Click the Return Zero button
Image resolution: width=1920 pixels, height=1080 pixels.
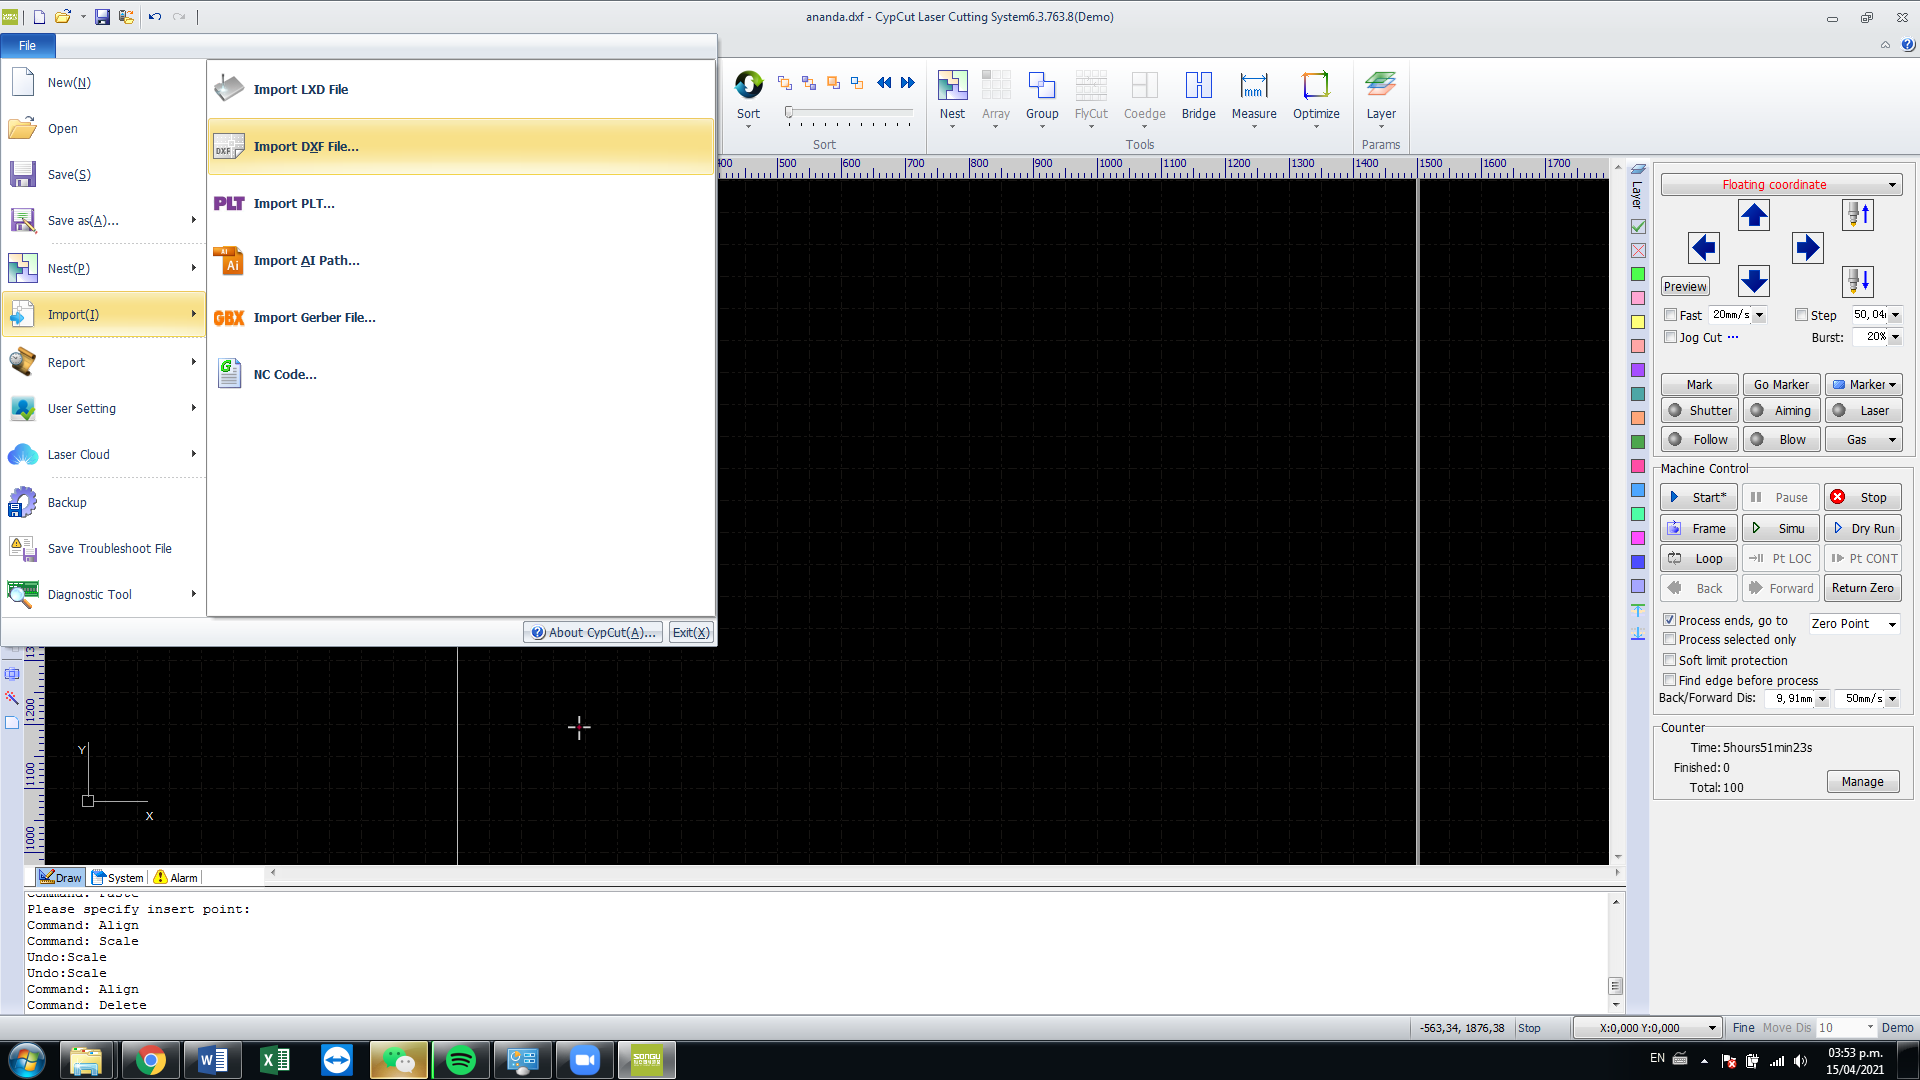point(1862,588)
